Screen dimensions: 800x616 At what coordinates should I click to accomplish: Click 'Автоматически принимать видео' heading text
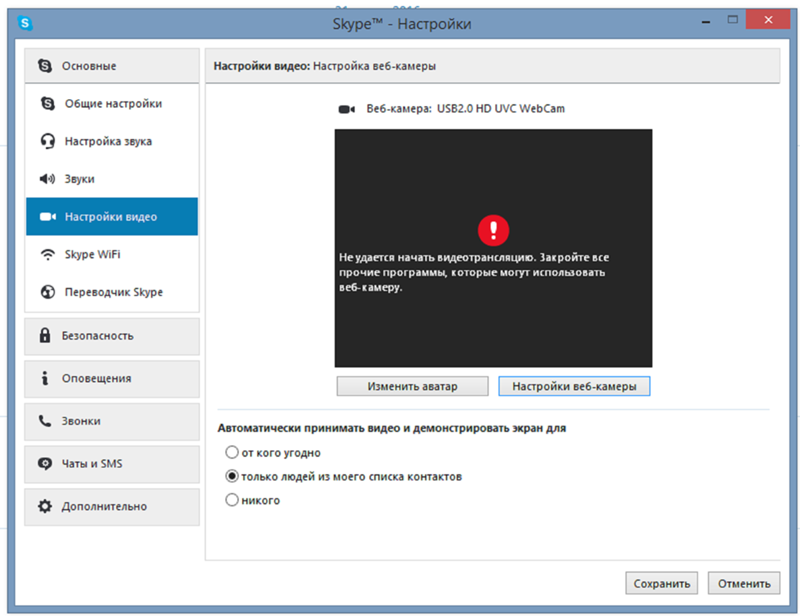pyautogui.click(x=392, y=428)
